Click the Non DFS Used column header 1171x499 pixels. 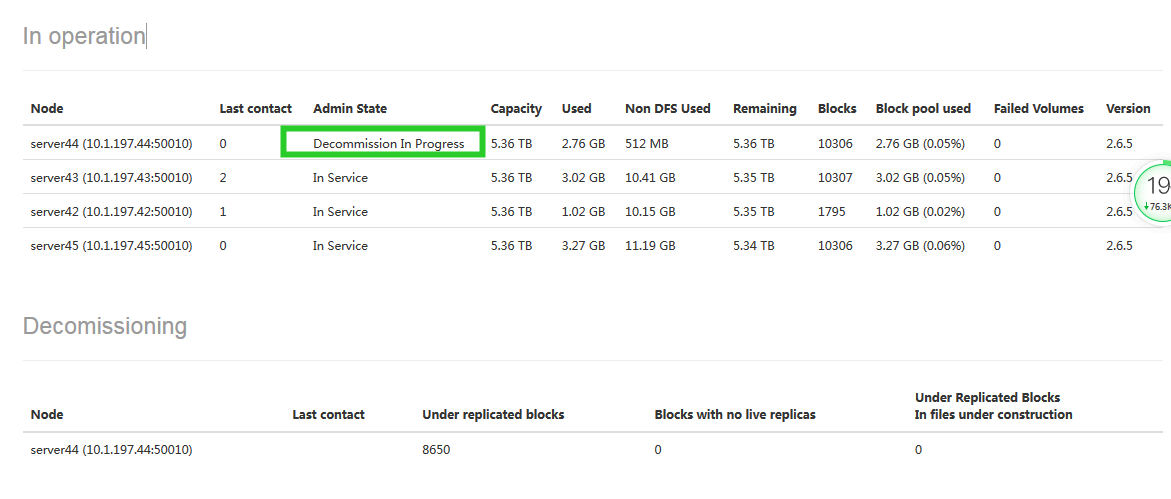(667, 109)
